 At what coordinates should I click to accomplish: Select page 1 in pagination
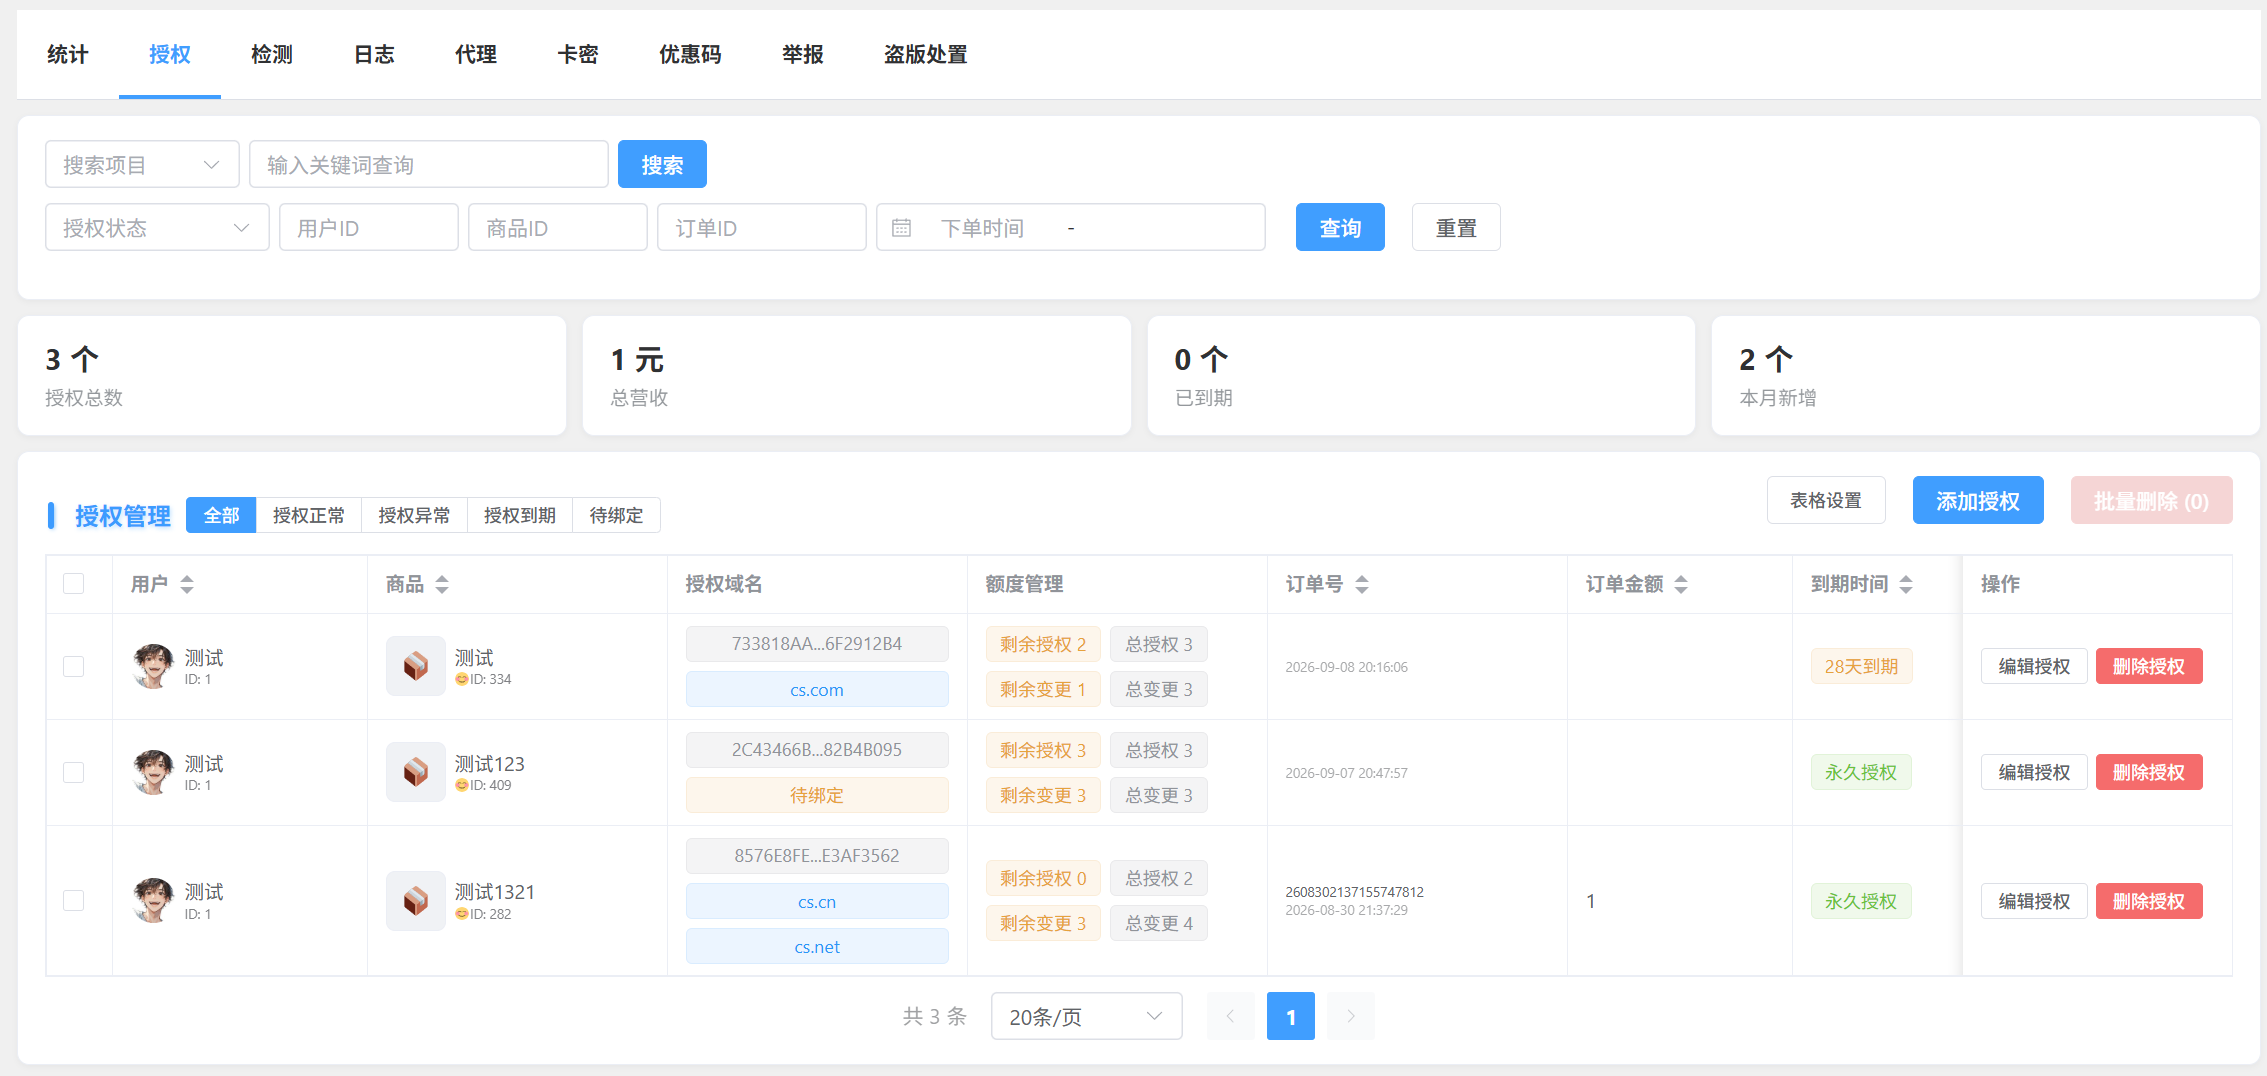click(1291, 1016)
